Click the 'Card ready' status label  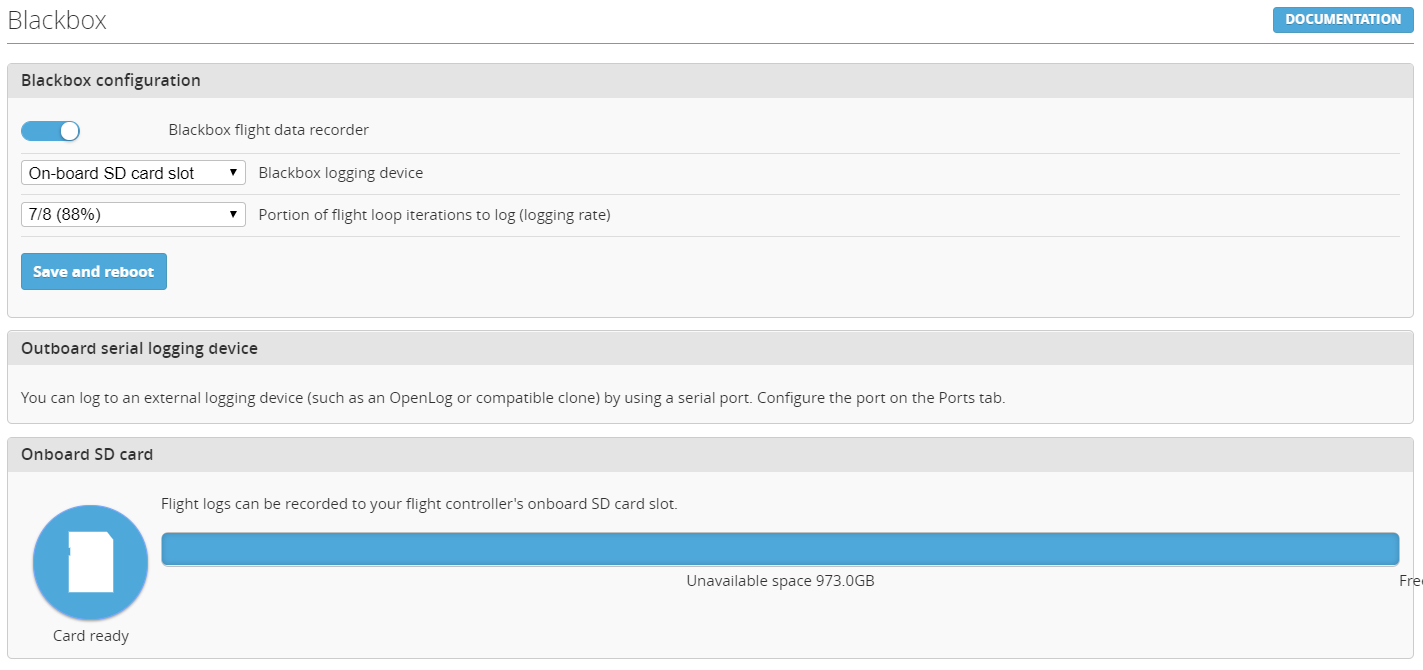(91, 636)
